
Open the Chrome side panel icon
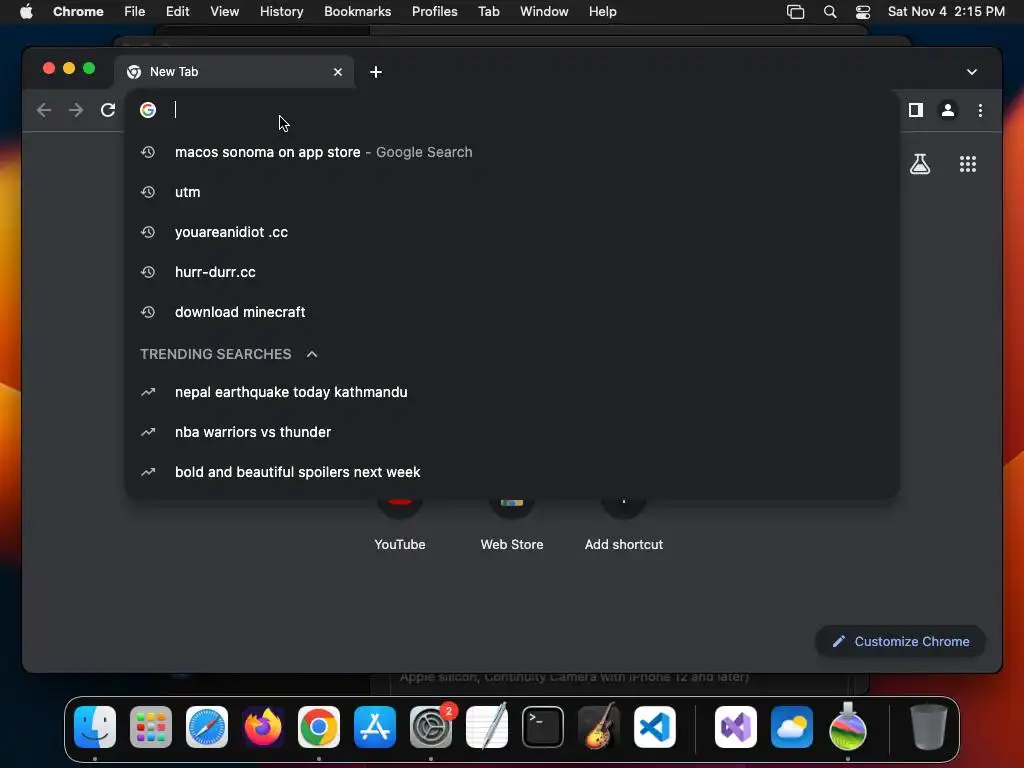[916, 110]
